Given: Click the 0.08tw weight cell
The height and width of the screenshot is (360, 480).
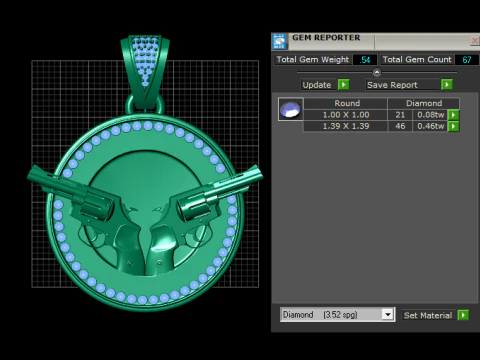Looking at the screenshot, I should [x=430, y=115].
